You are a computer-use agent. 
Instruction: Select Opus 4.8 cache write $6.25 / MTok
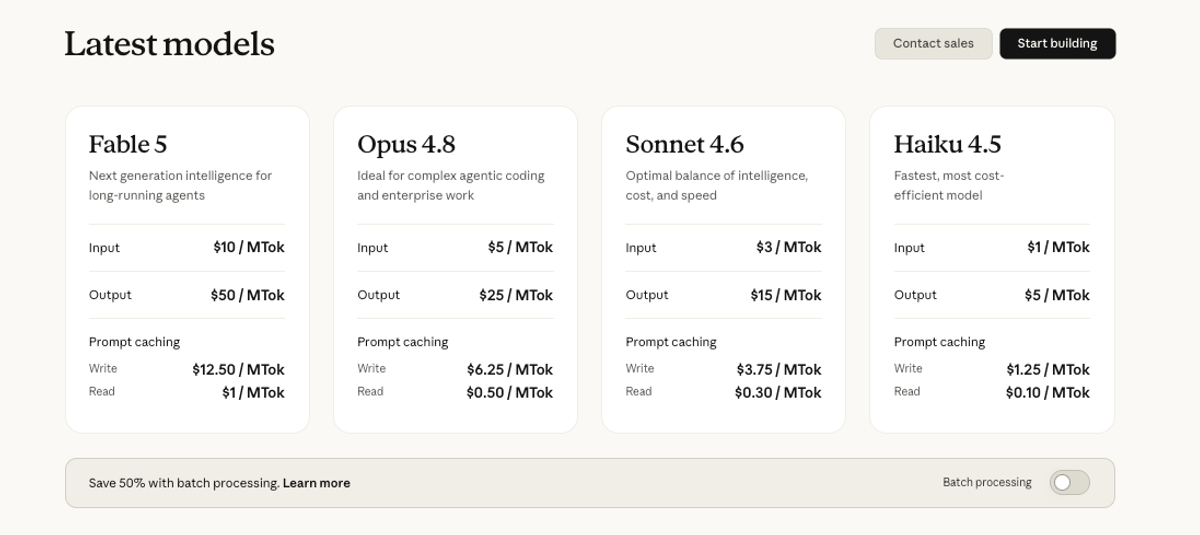510,369
